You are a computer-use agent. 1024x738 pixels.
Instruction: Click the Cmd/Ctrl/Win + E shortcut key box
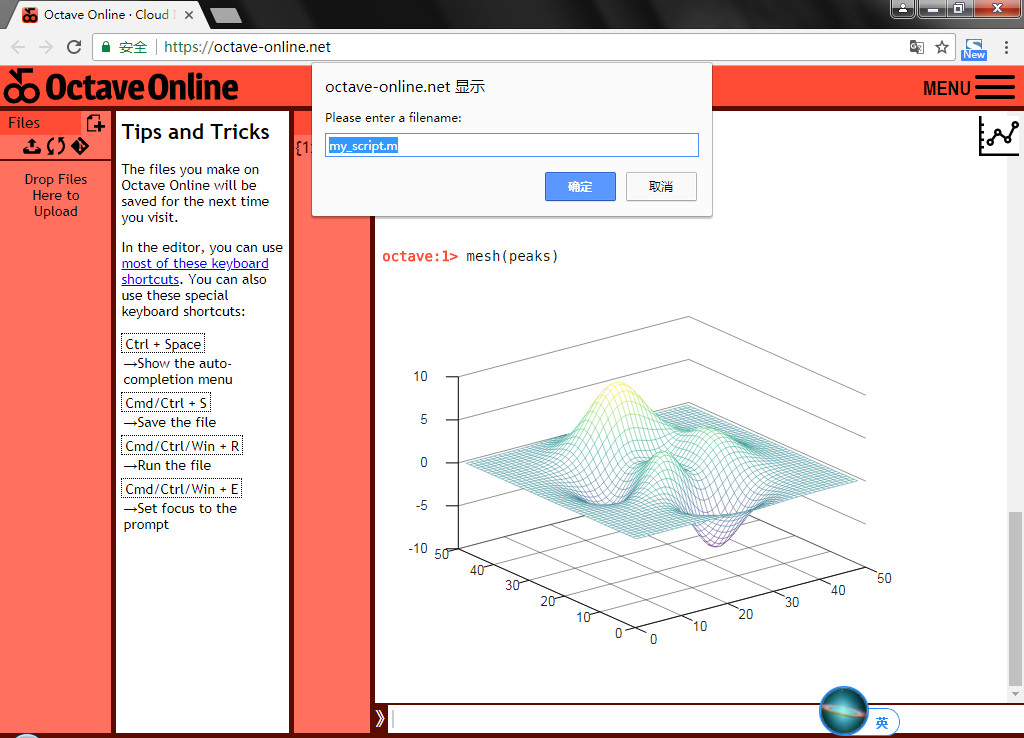[x=182, y=489]
